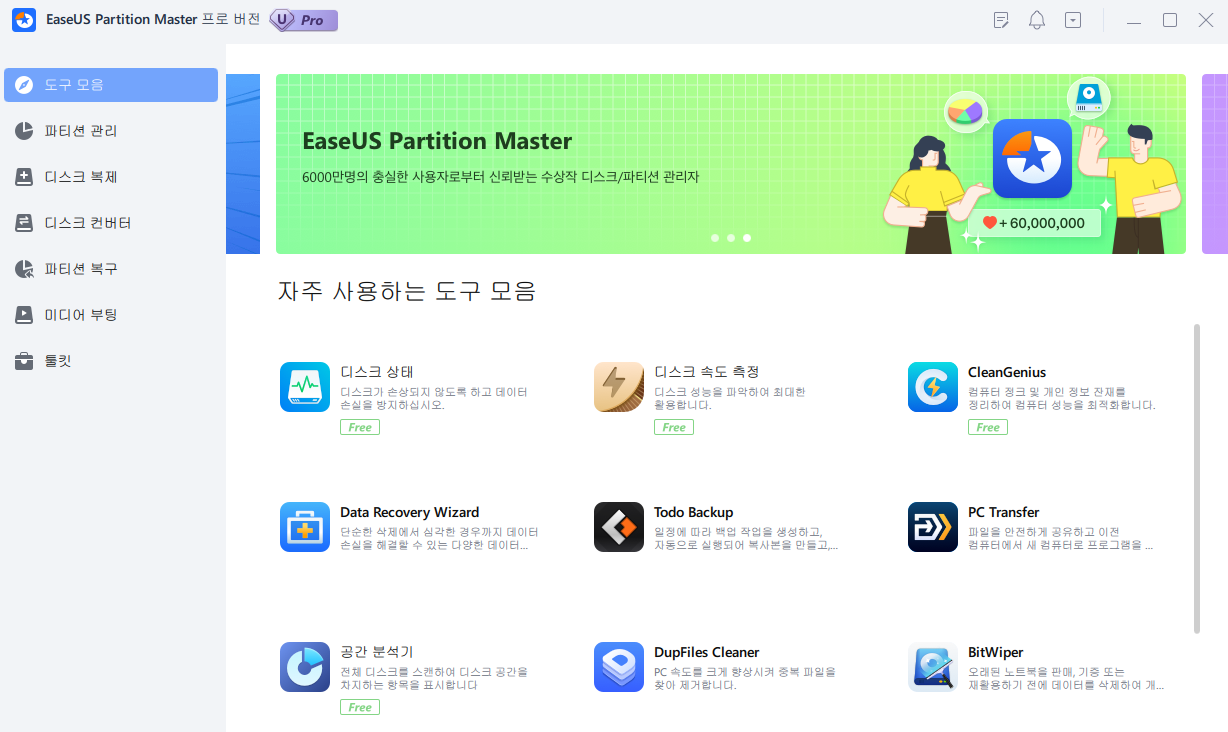1228x732 pixels.
Task: Open CleanGenius from its icon
Action: (x=932, y=387)
